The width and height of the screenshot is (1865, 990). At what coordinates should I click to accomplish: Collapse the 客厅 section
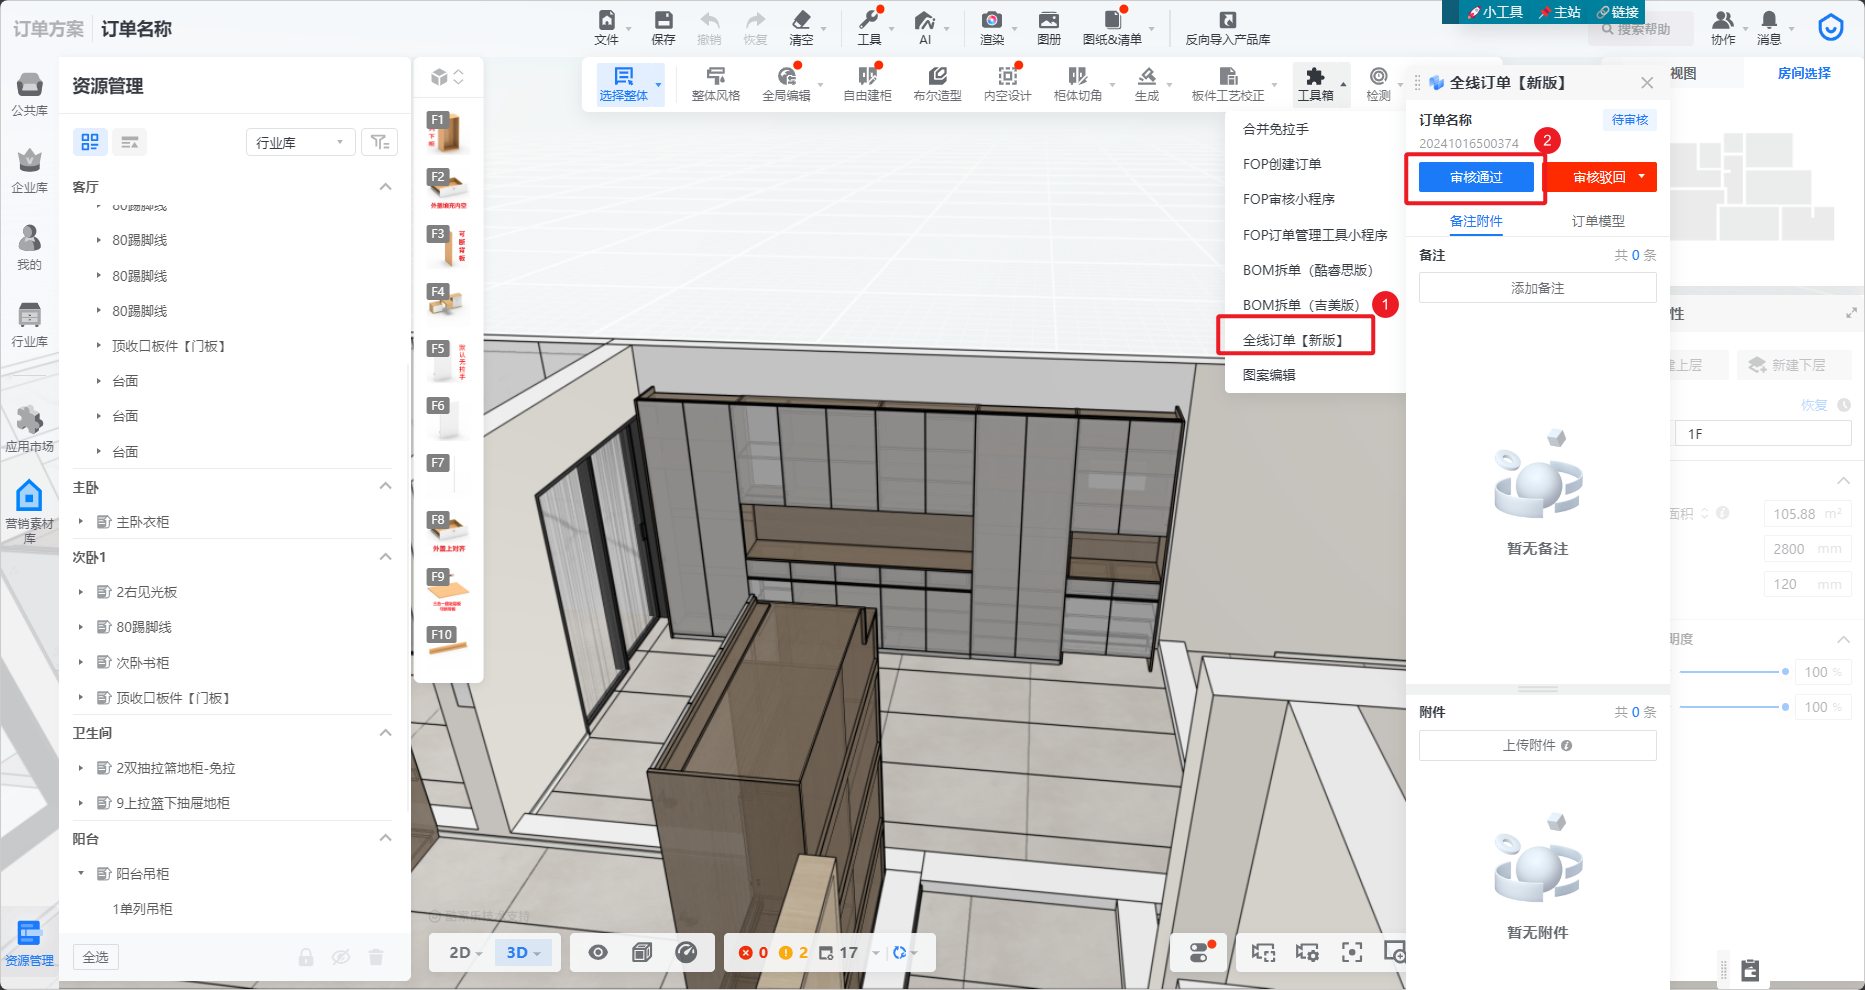click(x=385, y=187)
